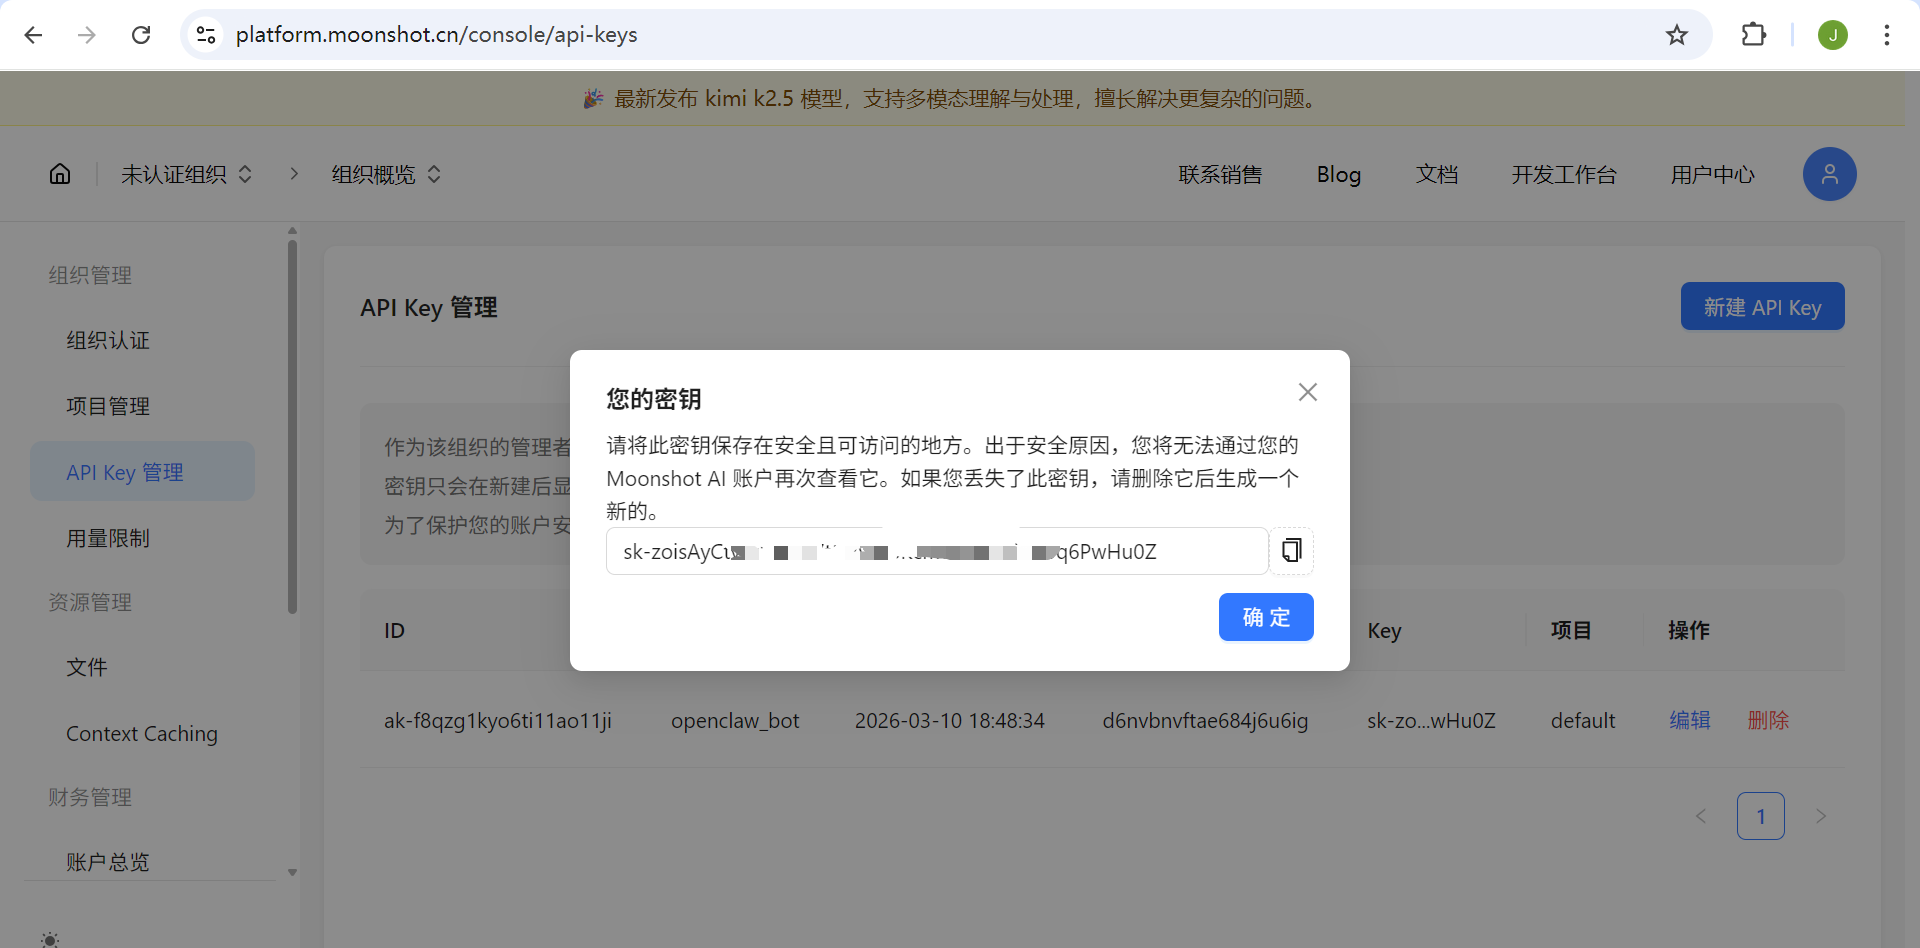Expand the 未认证组织 organization switcher
This screenshot has height=948, width=1920.
click(186, 174)
